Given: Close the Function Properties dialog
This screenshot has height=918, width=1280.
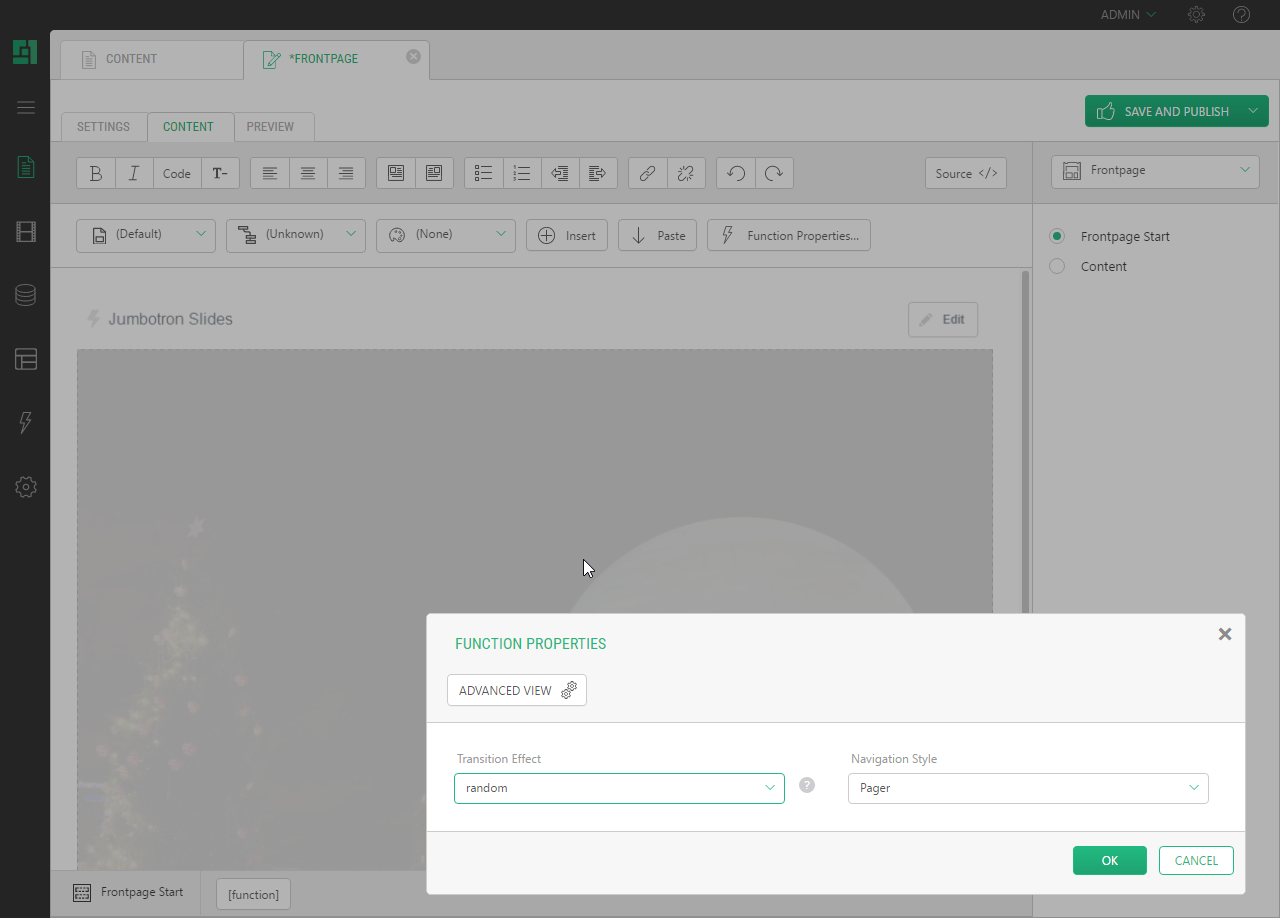Looking at the screenshot, I should click(1224, 634).
